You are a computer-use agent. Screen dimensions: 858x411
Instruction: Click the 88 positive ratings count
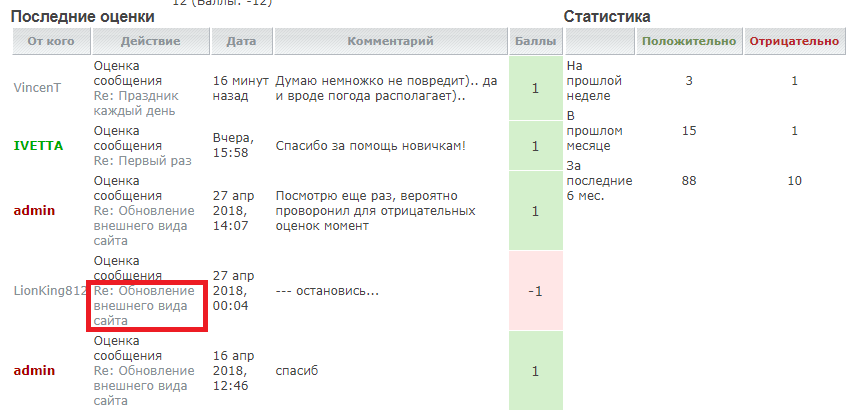(688, 180)
